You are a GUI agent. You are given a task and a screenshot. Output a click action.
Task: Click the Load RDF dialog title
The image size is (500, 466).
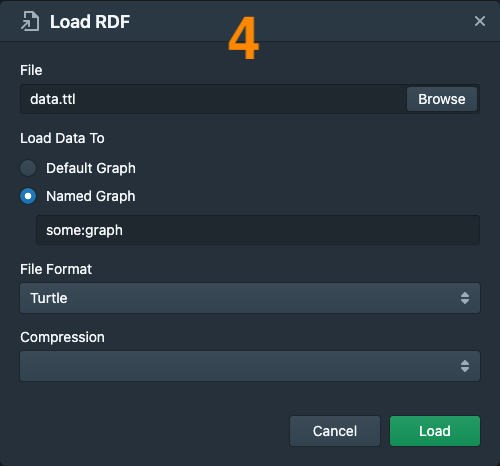[90, 22]
